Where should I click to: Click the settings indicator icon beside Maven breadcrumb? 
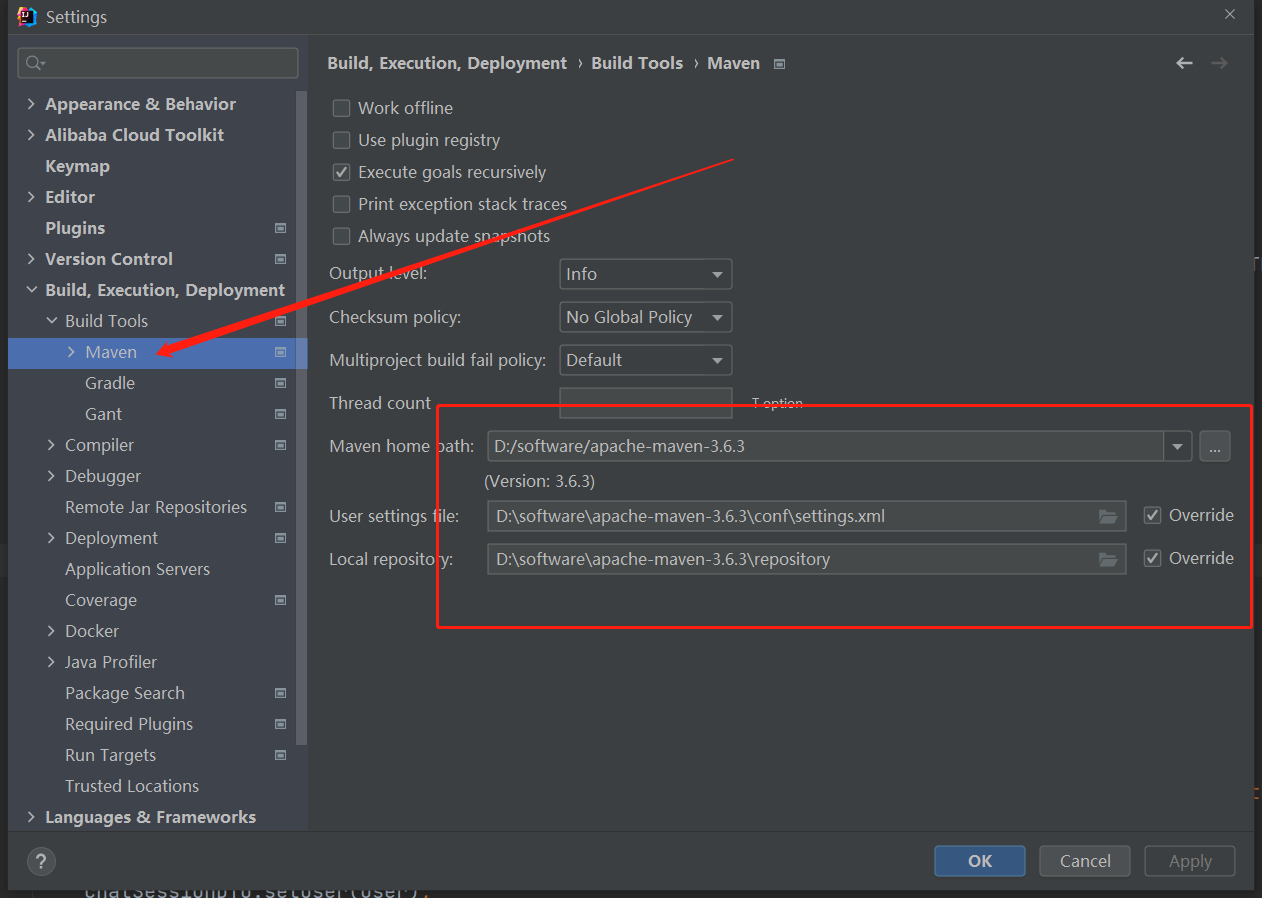coord(778,62)
